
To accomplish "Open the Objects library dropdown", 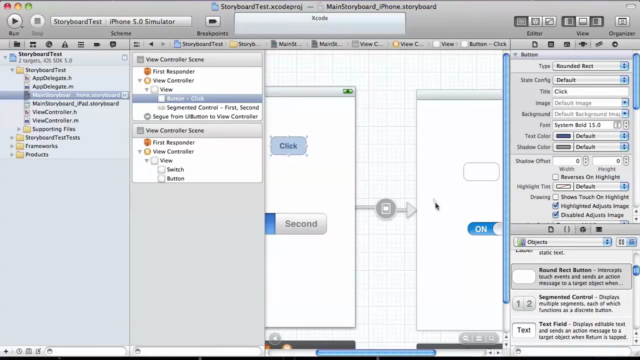I will [562, 242].
